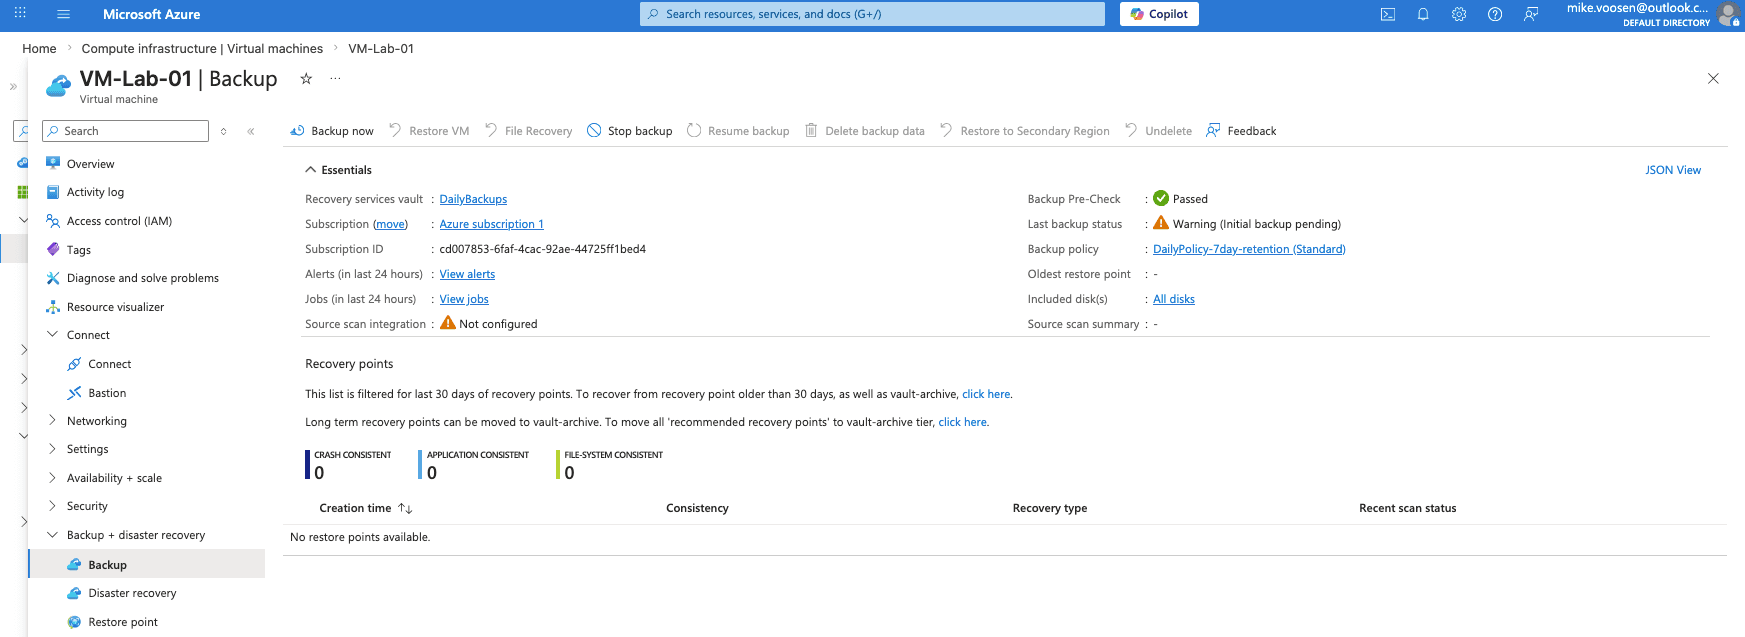Image resolution: width=1745 pixels, height=637 pixels.
Task: Click the resource menu Search box
Action: click(126, 131)
